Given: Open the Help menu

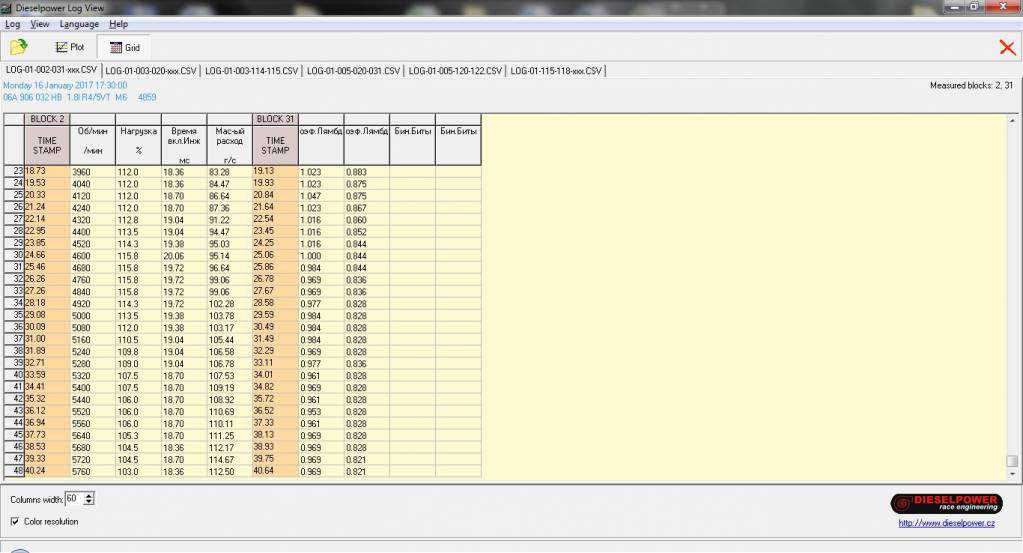Looking at the screenshot, I should pyautogui.click(x=118, y=24).
